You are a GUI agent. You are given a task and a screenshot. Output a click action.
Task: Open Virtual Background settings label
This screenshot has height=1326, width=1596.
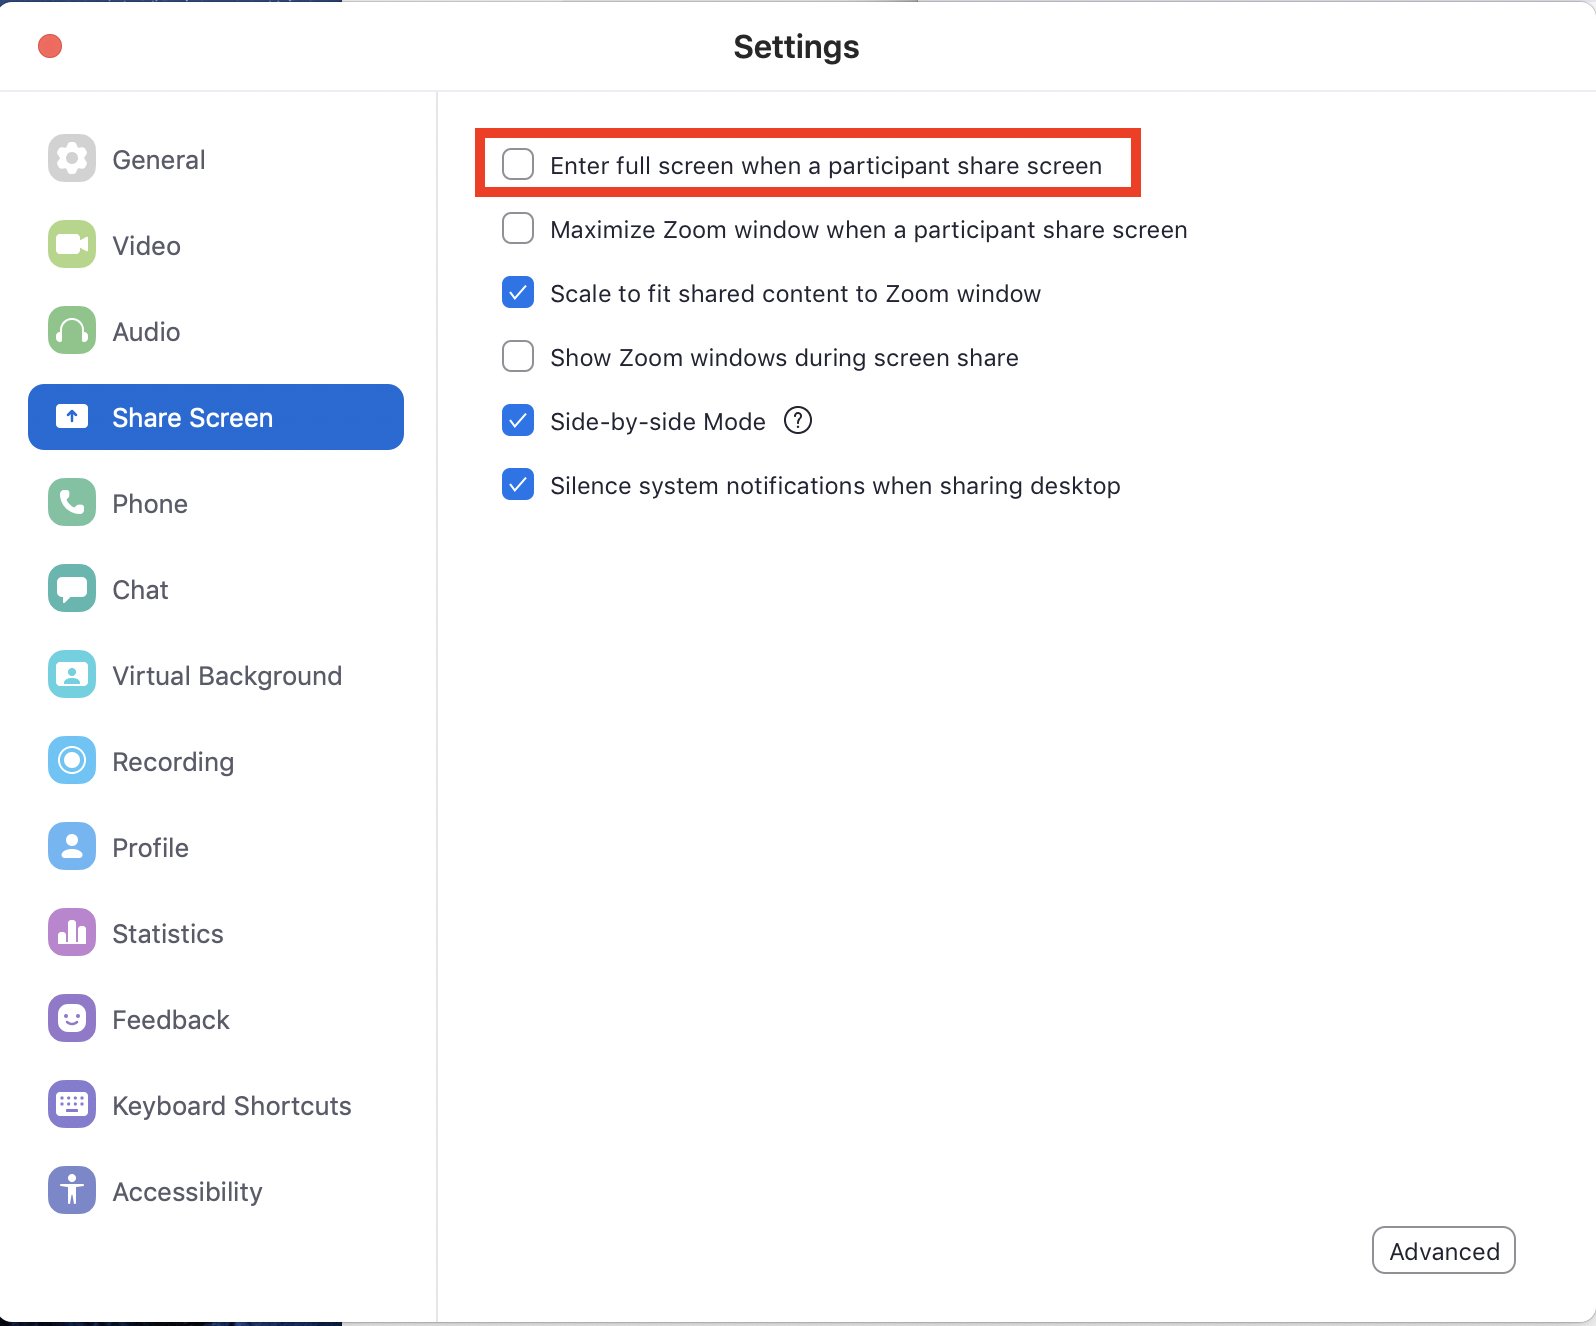[227, 676]
